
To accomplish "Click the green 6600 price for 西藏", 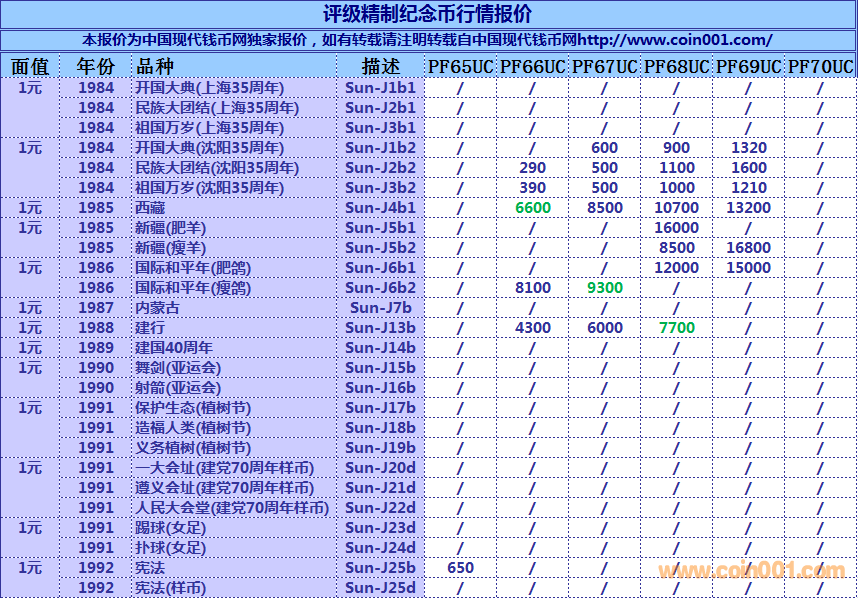I will click(x=533, y=208).
